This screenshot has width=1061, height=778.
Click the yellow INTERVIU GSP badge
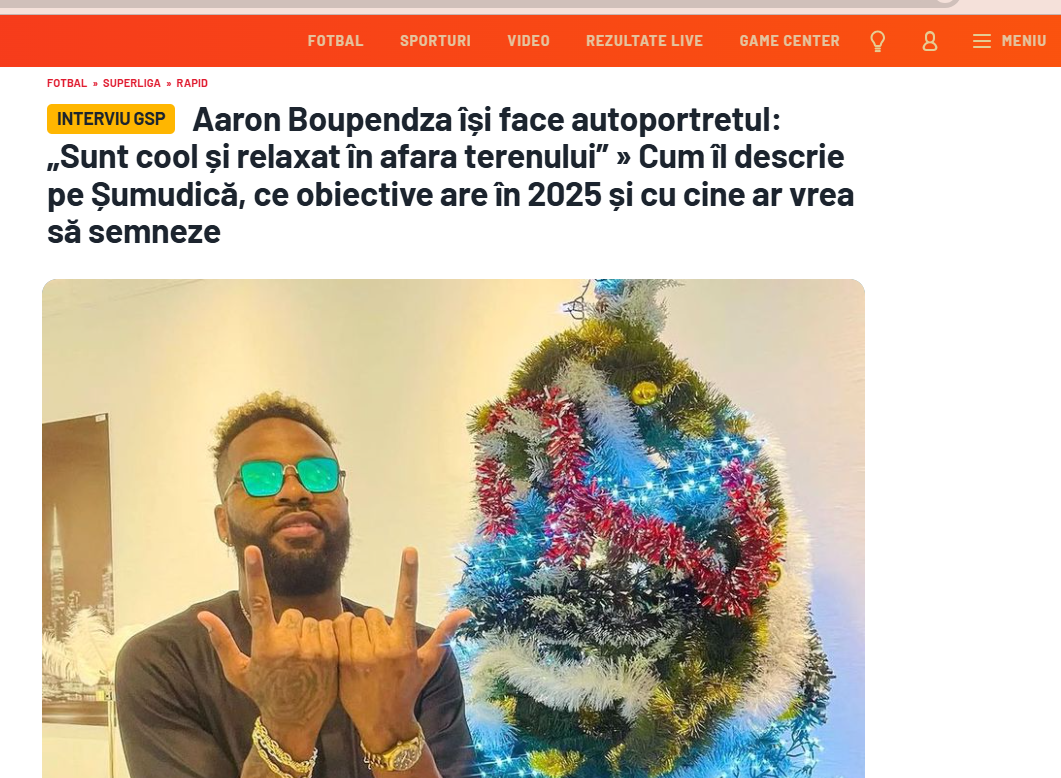click(x=111, y=119)
